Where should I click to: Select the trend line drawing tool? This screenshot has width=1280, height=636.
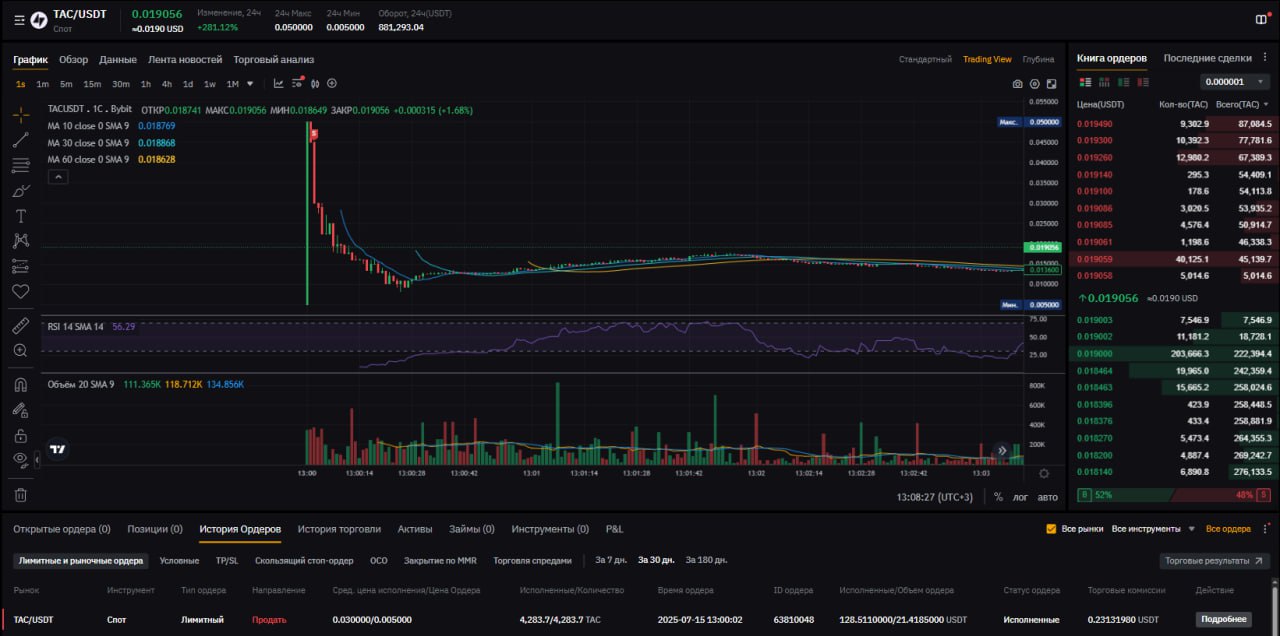click(x=20, y=140)
